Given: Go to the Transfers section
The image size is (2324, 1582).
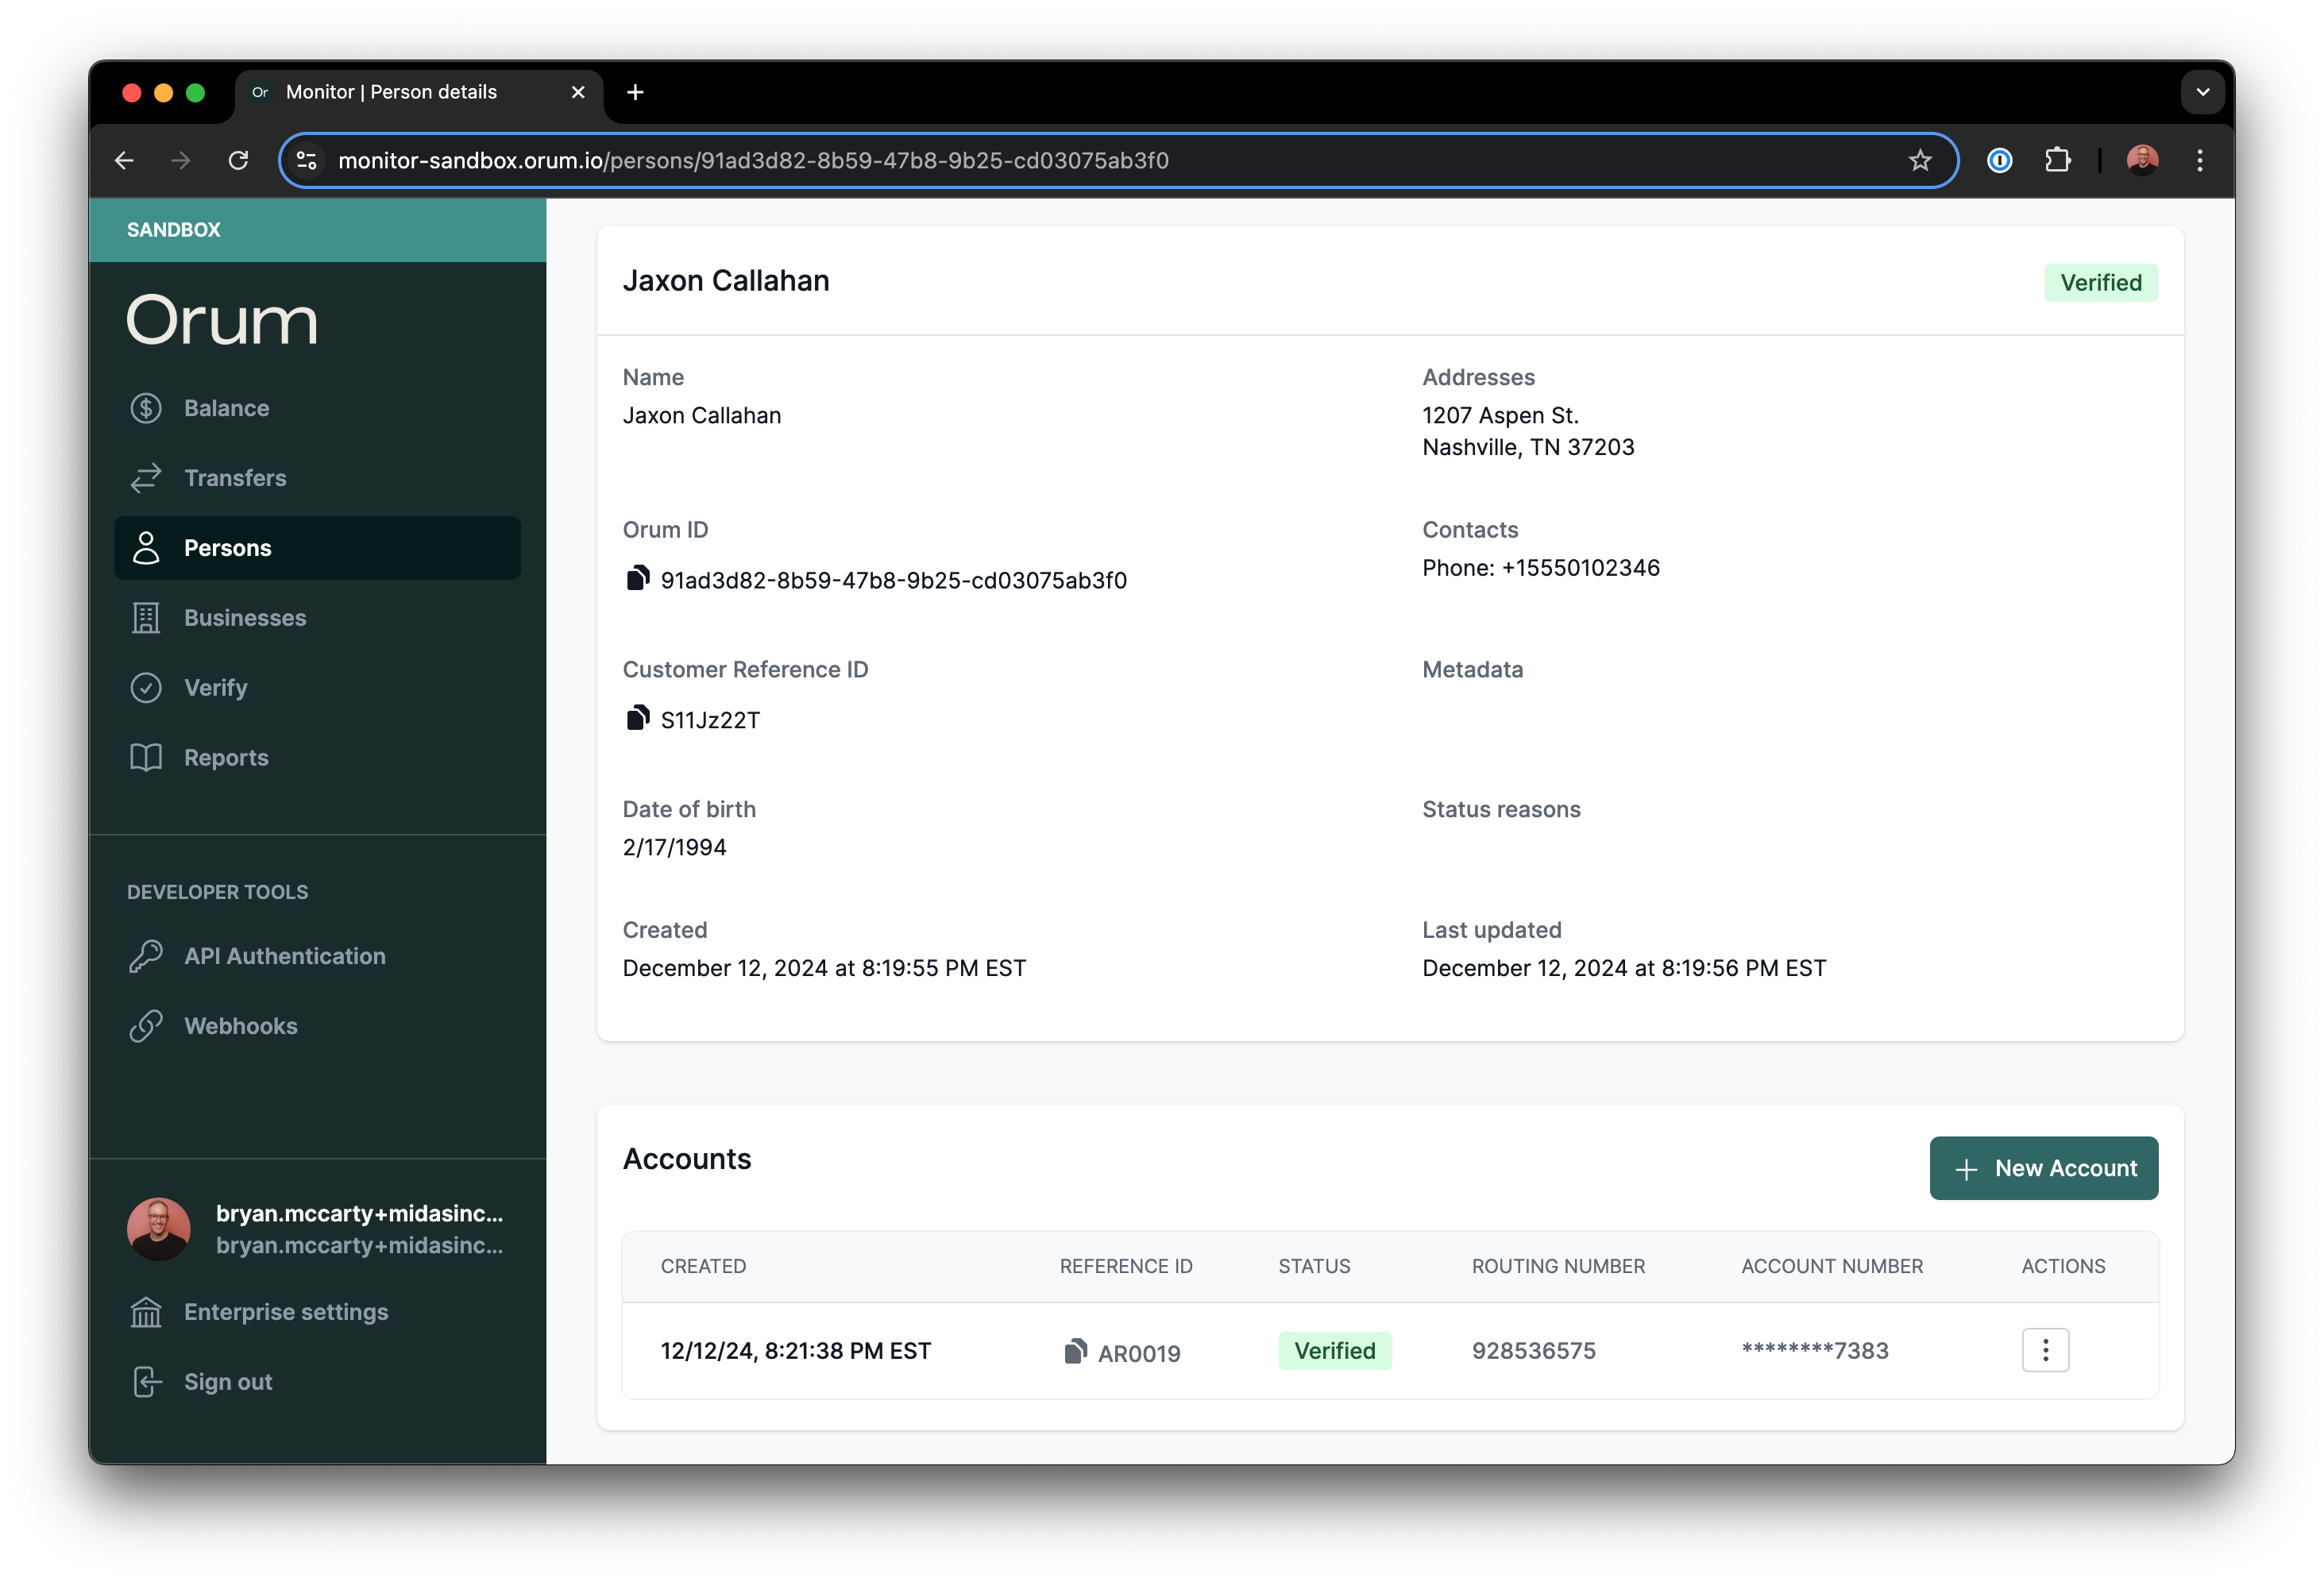Looking at the screenshot, I should 234,478.
